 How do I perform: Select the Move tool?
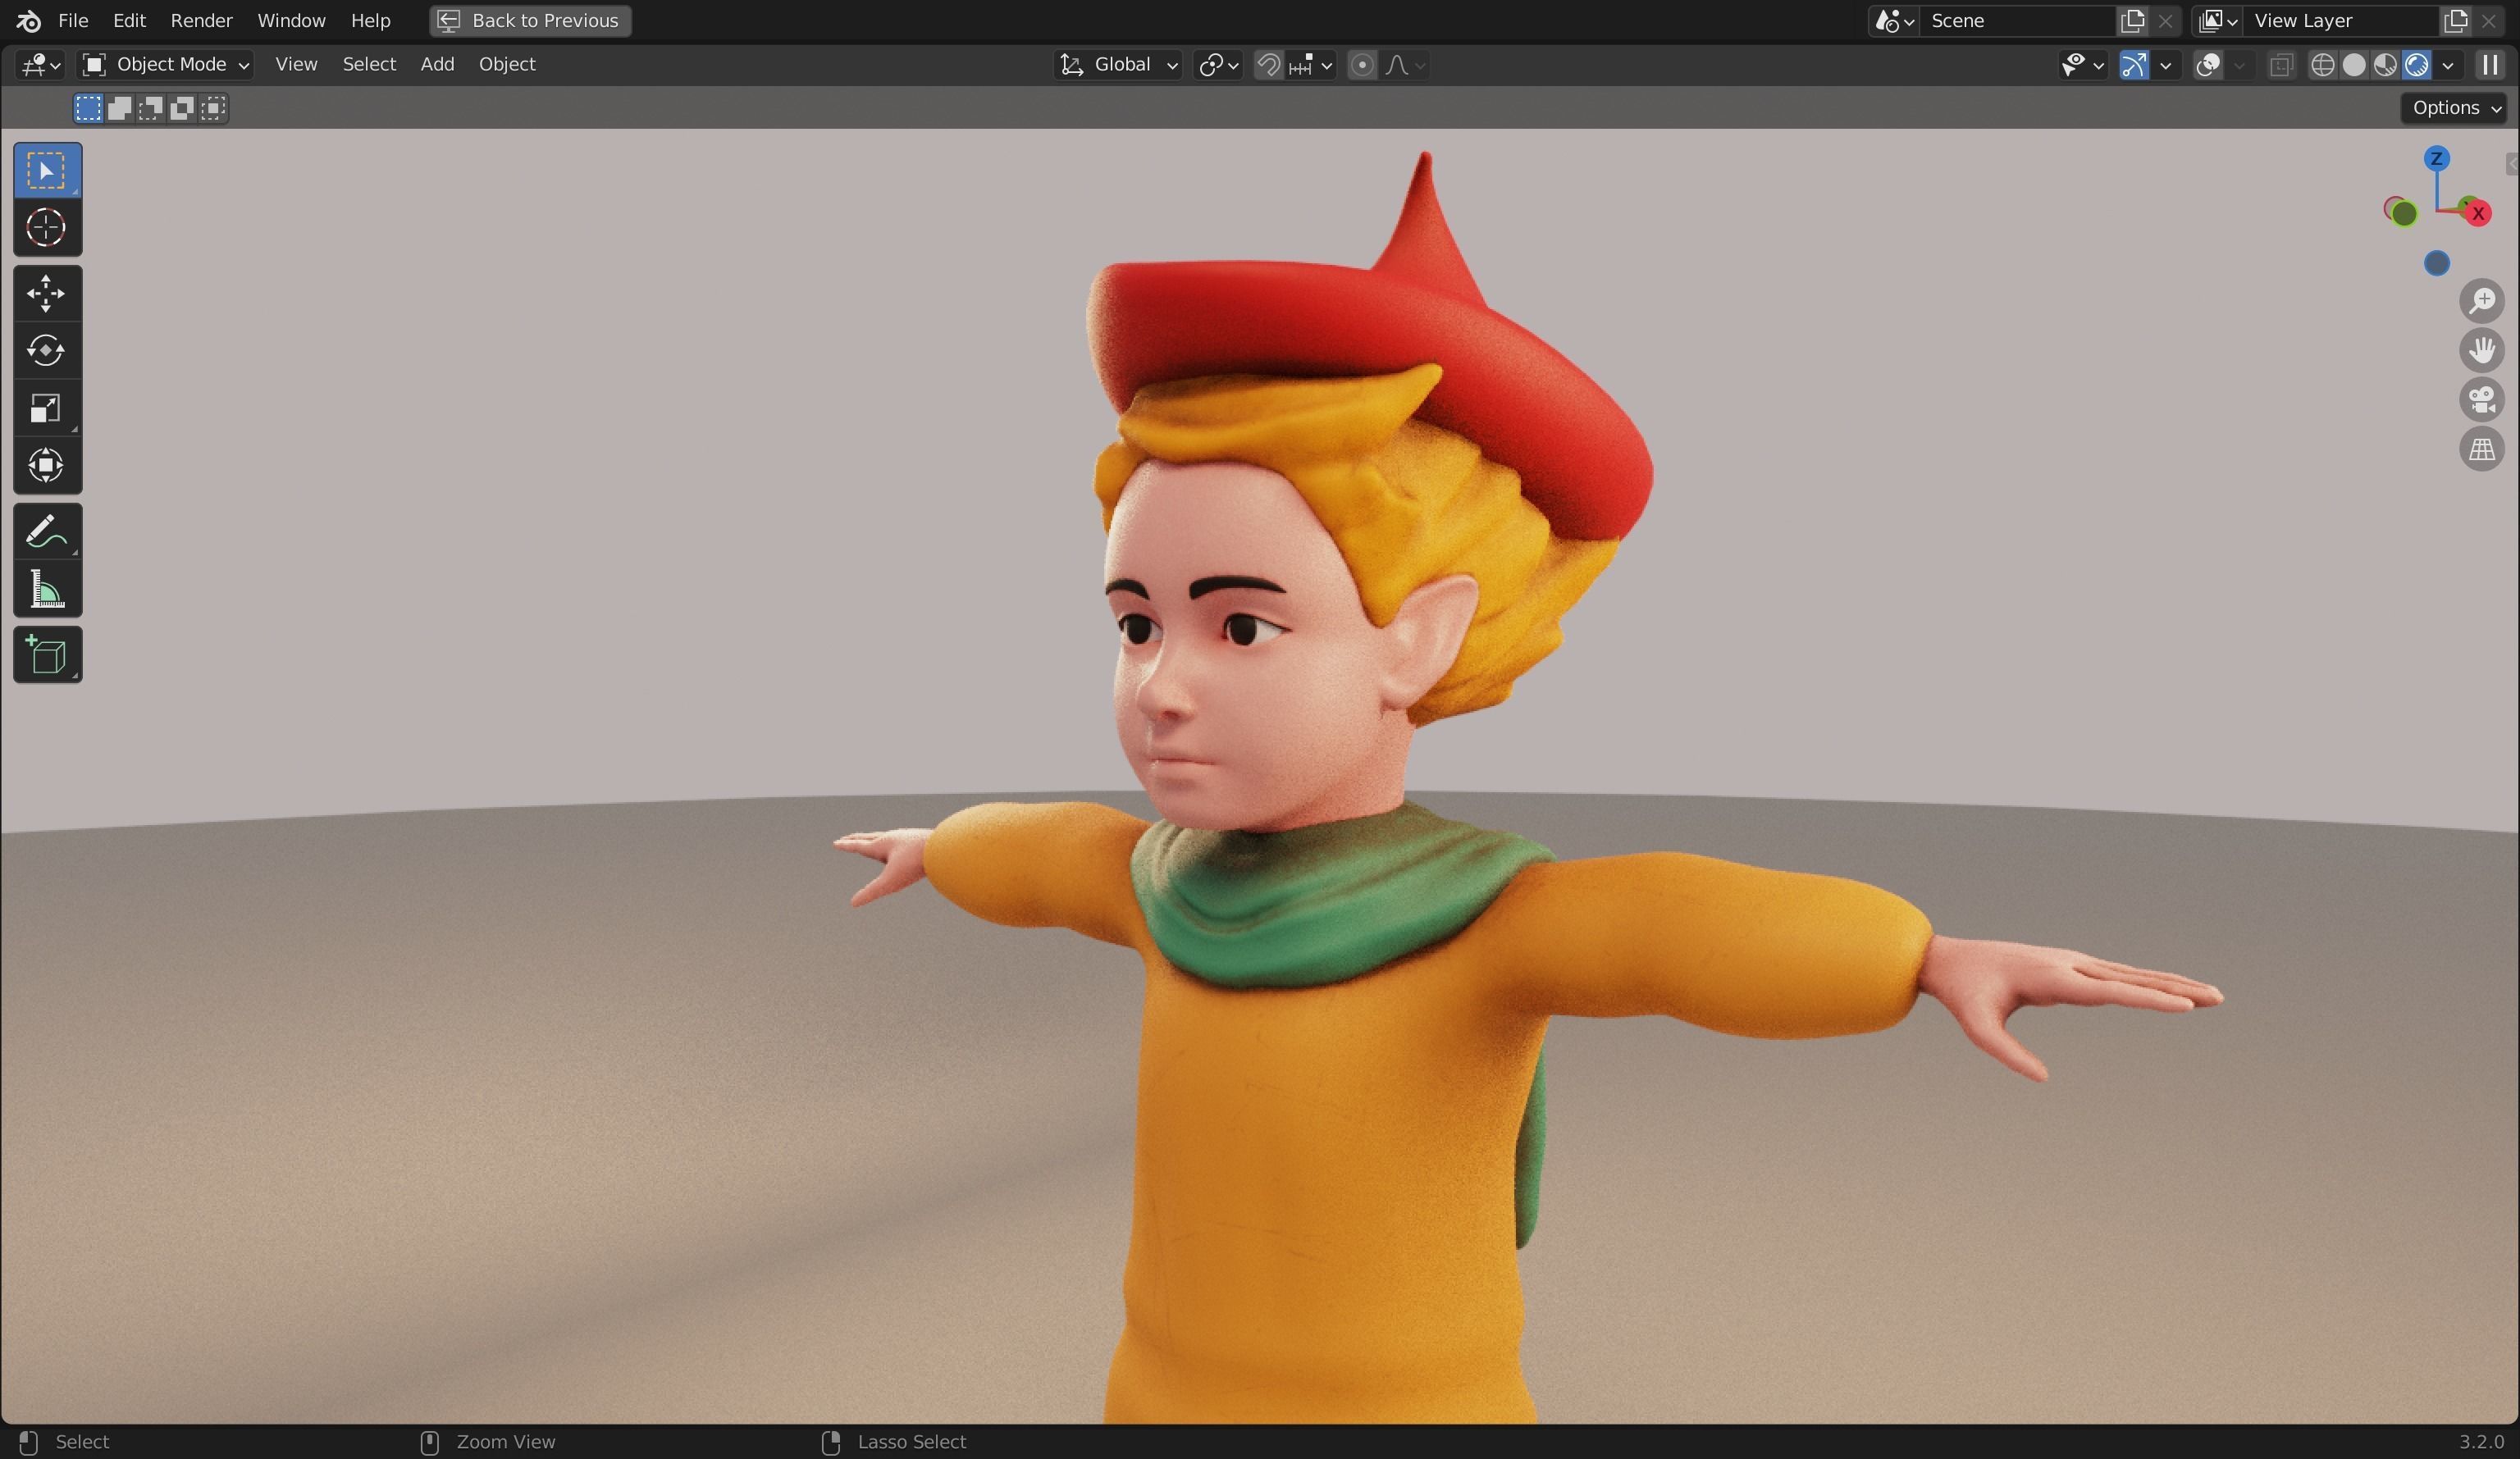coord(47,294)
